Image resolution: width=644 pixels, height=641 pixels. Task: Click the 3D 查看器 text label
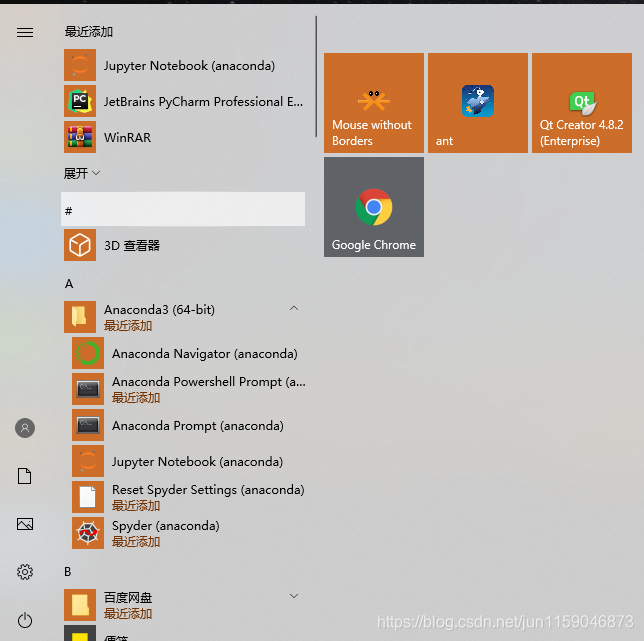point(132,246)
